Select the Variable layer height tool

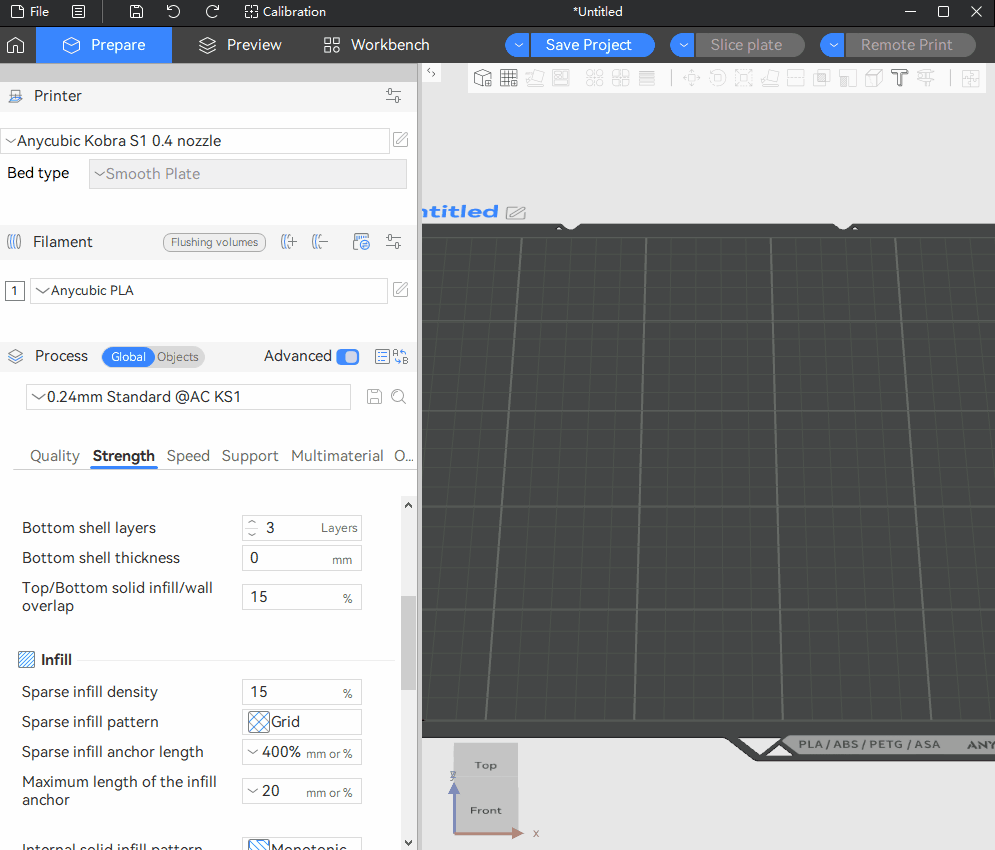point(647,78)
